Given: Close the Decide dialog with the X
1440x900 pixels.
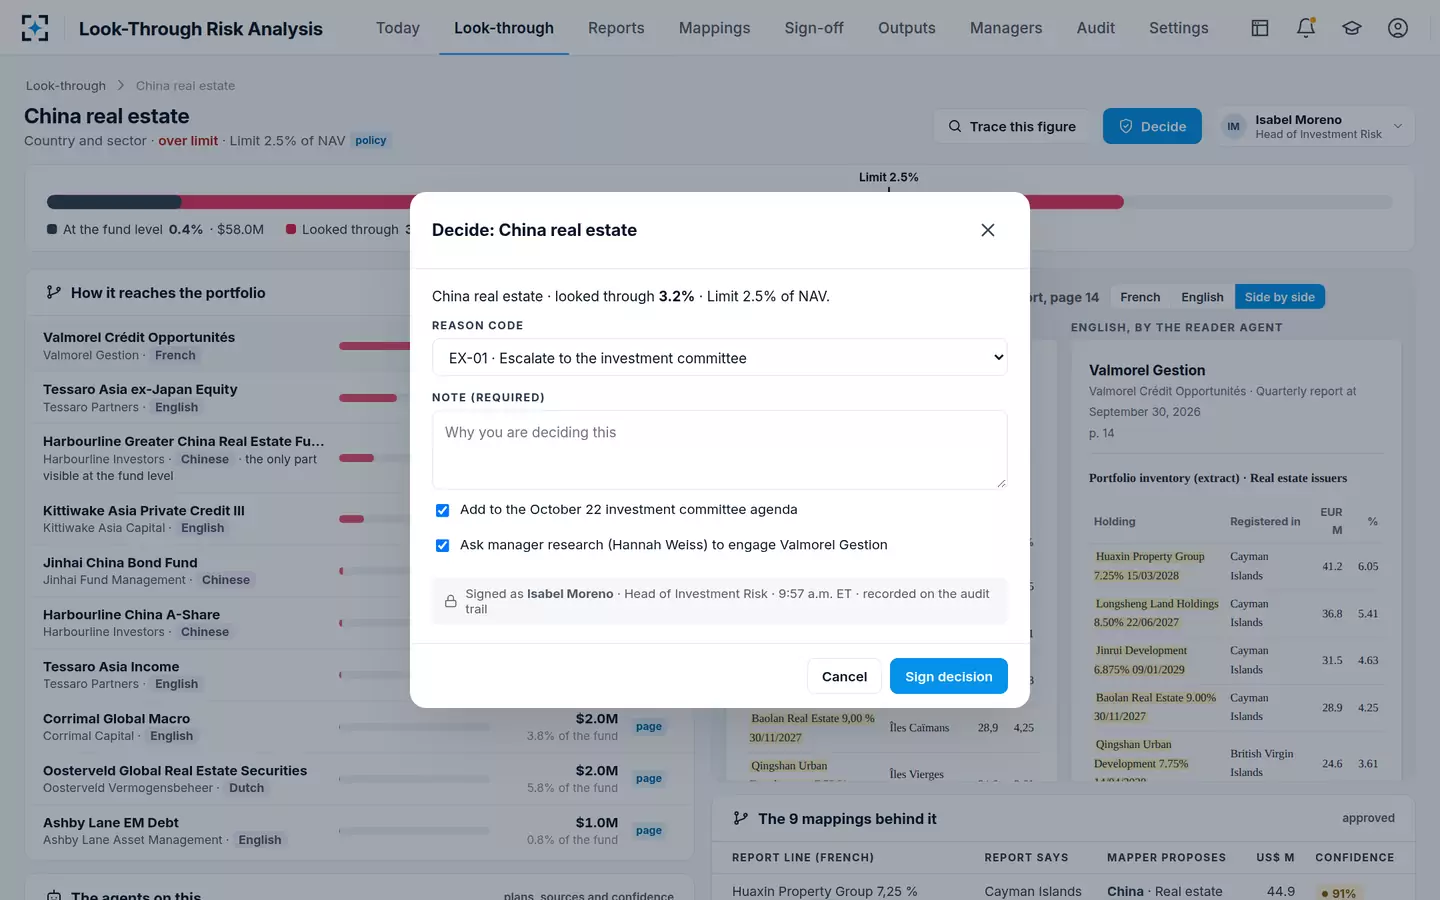Looking at the screenshot, I should click(x=988, y=230).
